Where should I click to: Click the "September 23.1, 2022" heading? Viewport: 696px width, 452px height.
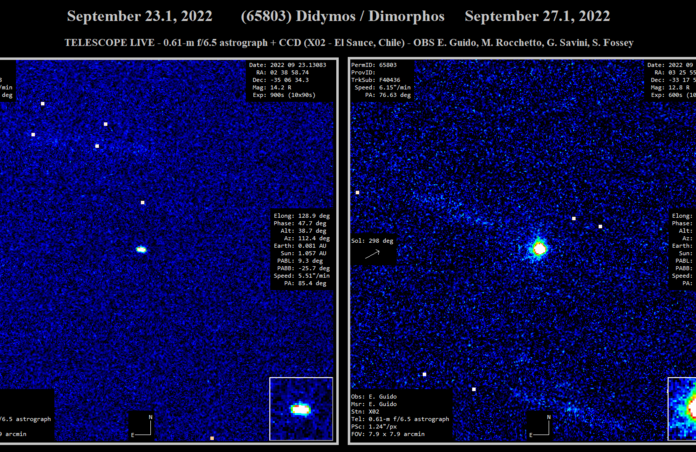click(139, 16)
